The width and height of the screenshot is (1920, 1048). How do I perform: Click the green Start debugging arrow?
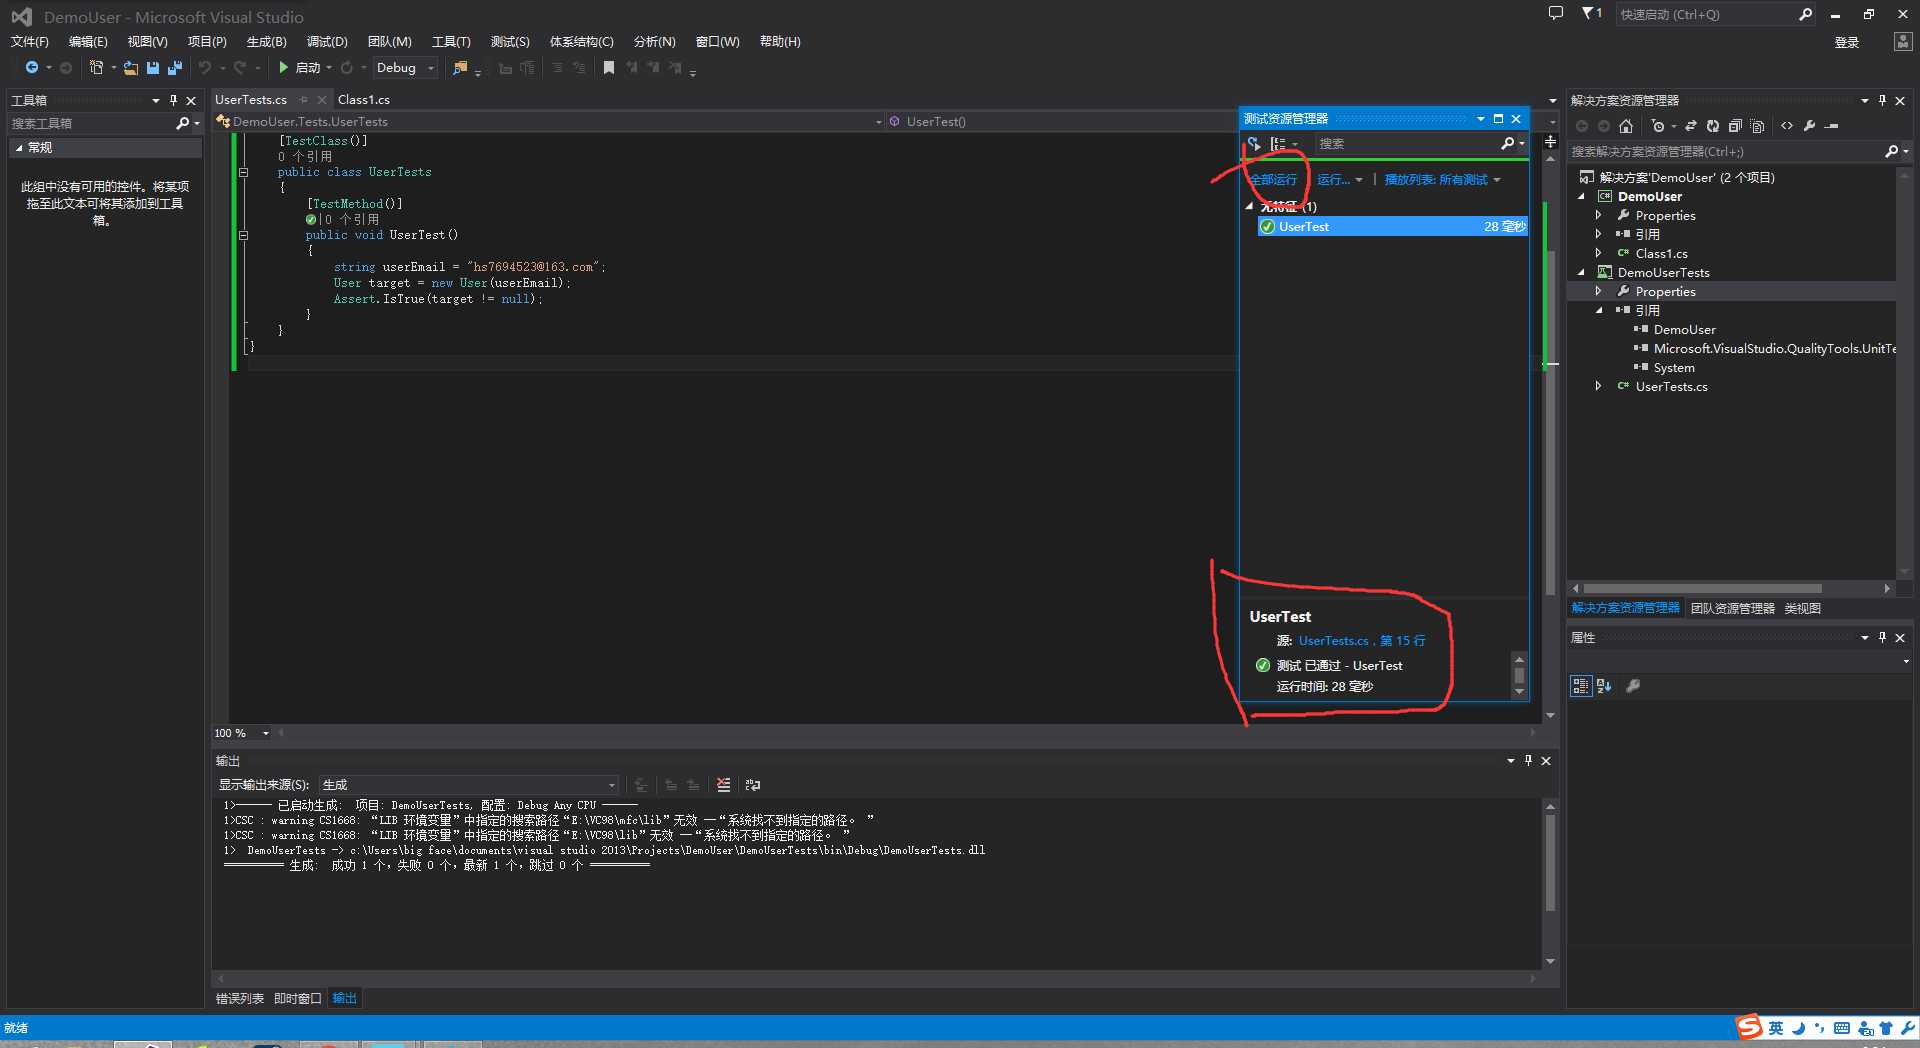point(284,68)
